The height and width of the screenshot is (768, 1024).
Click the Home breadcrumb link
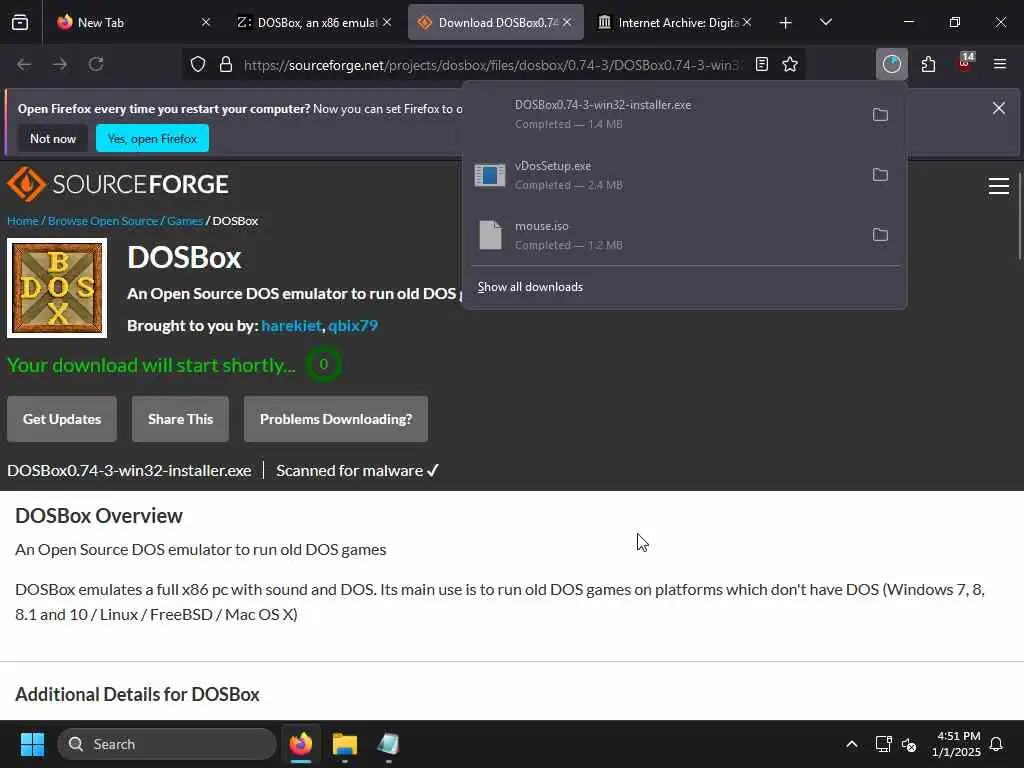(22, 221)
